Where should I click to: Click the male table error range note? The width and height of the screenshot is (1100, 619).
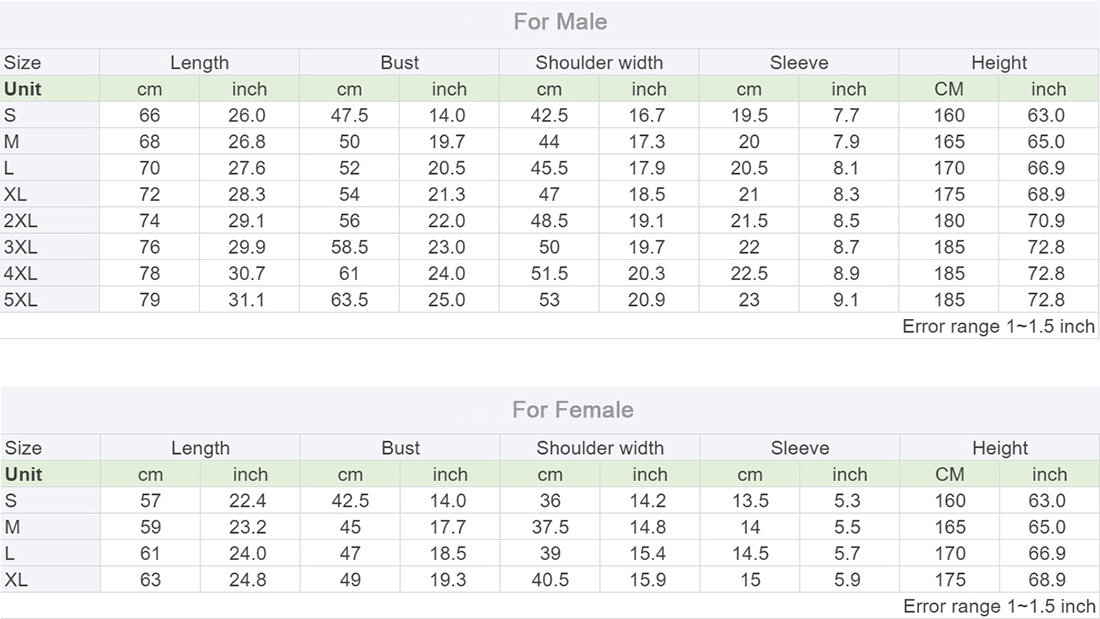997,326
